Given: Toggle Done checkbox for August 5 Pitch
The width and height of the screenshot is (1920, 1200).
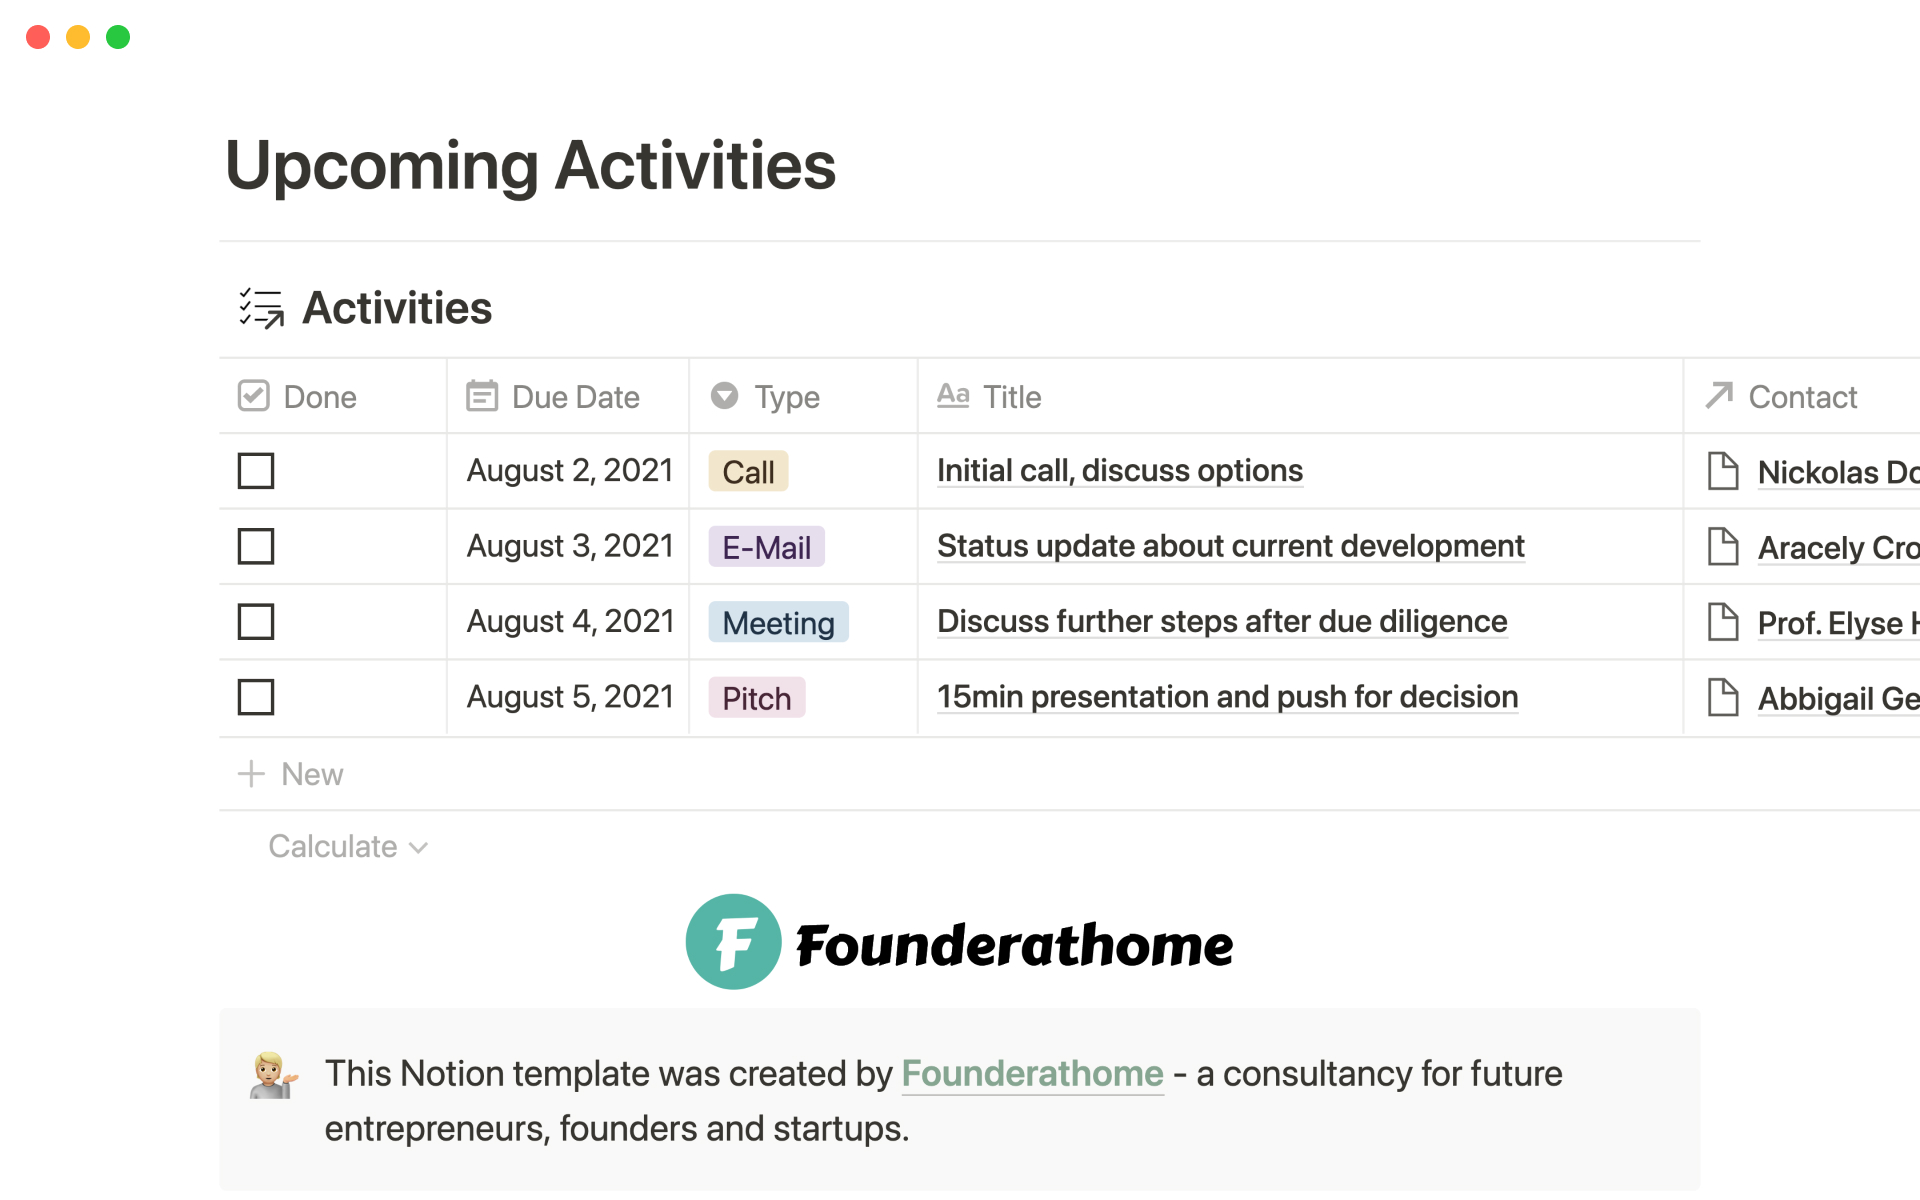Looking at the screenshot, I should 256,697.
